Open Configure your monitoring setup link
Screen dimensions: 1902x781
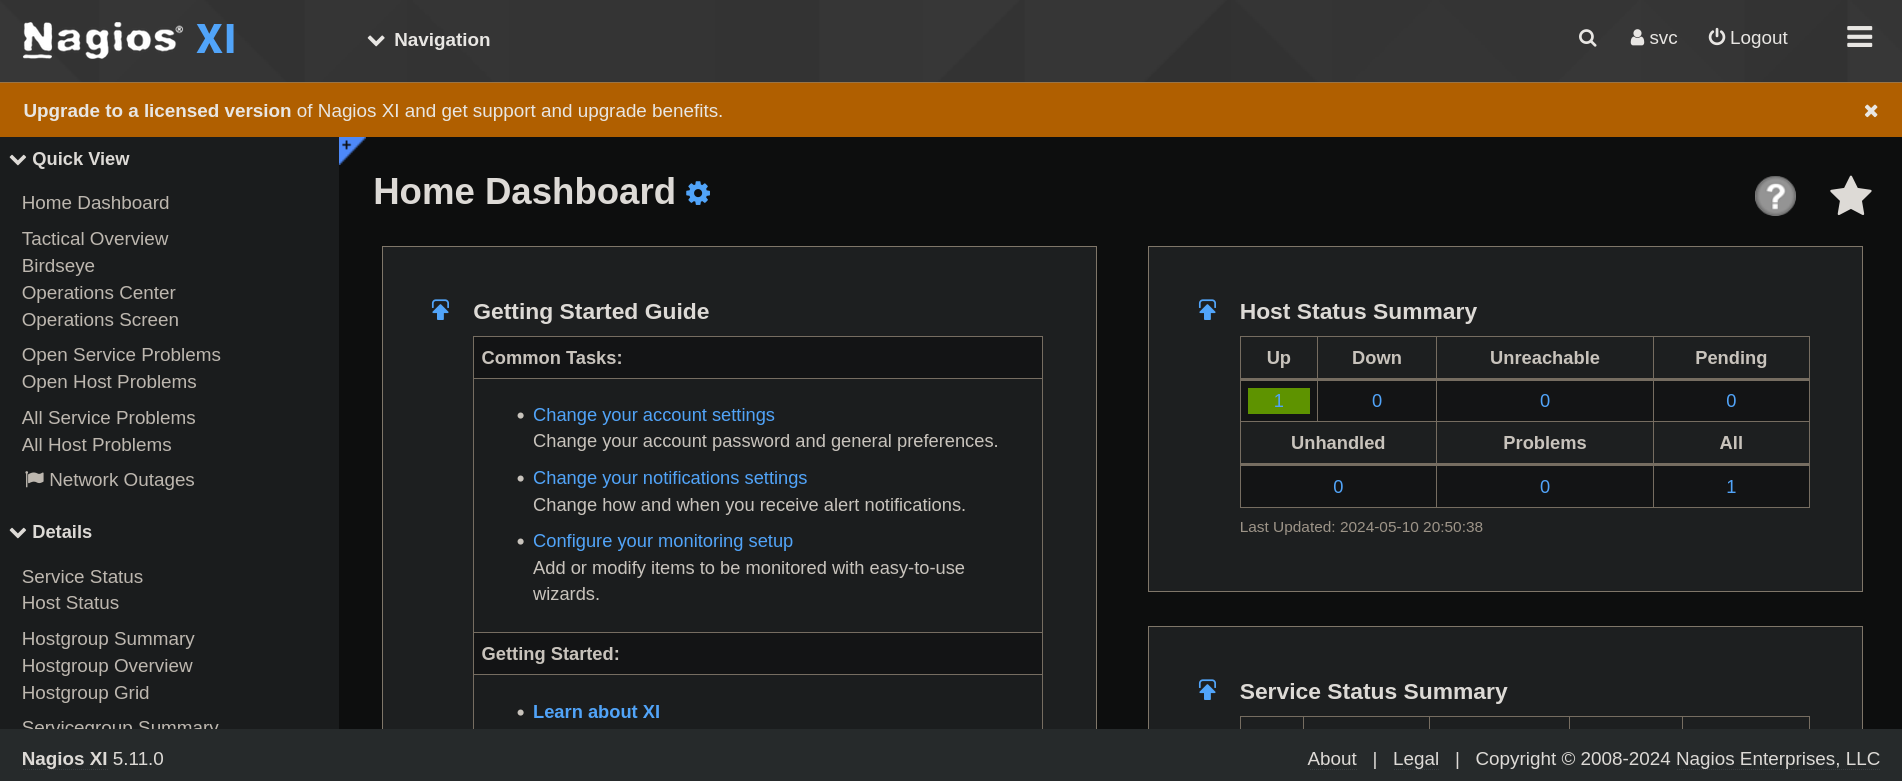pyautogui.click(x=663, y=541)
